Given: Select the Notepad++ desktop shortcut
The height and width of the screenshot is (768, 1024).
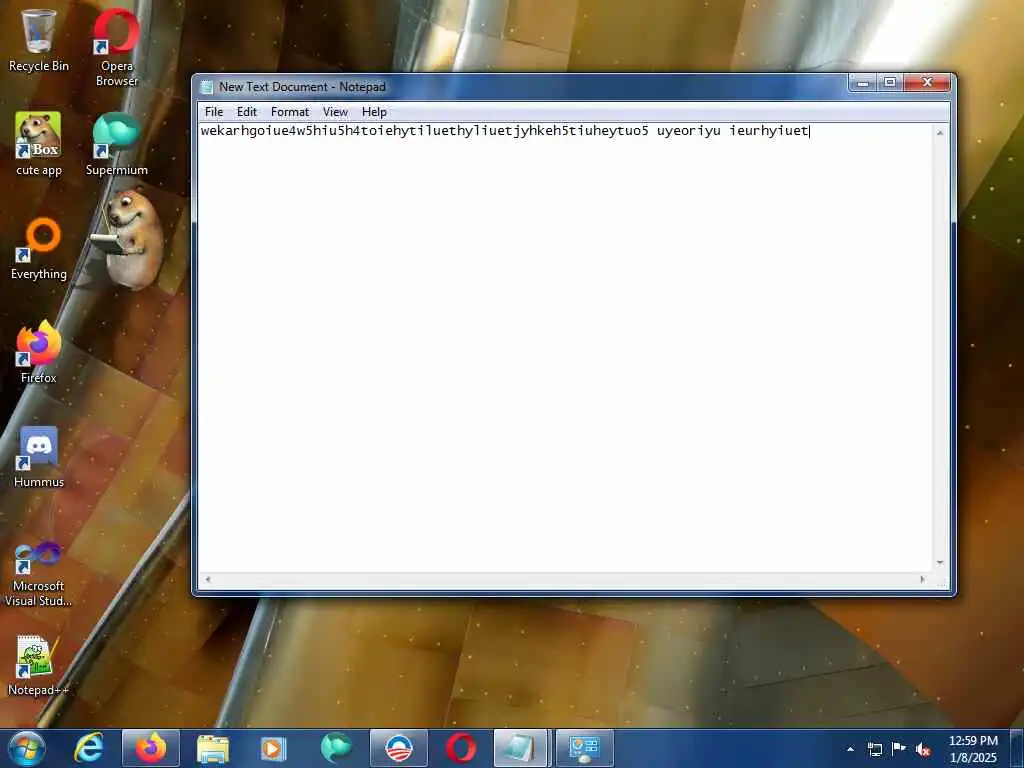Looking at the screenshot, I should pos(38,665).
